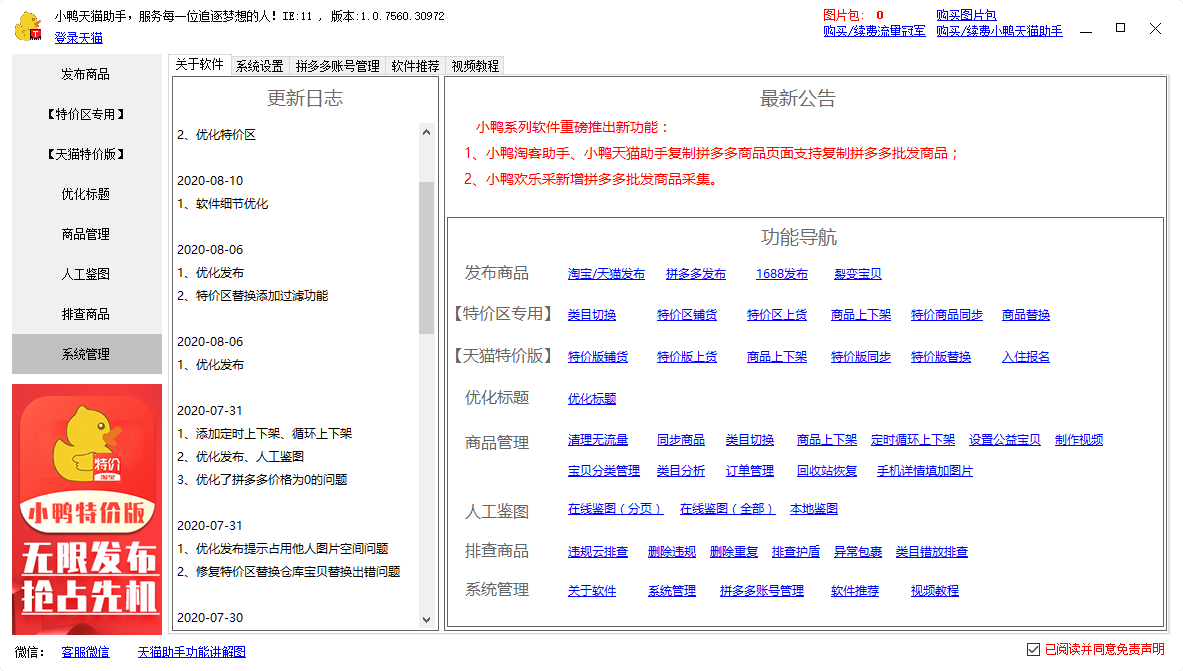Open 购买/续费流量冠军 link

click(874, 31)
